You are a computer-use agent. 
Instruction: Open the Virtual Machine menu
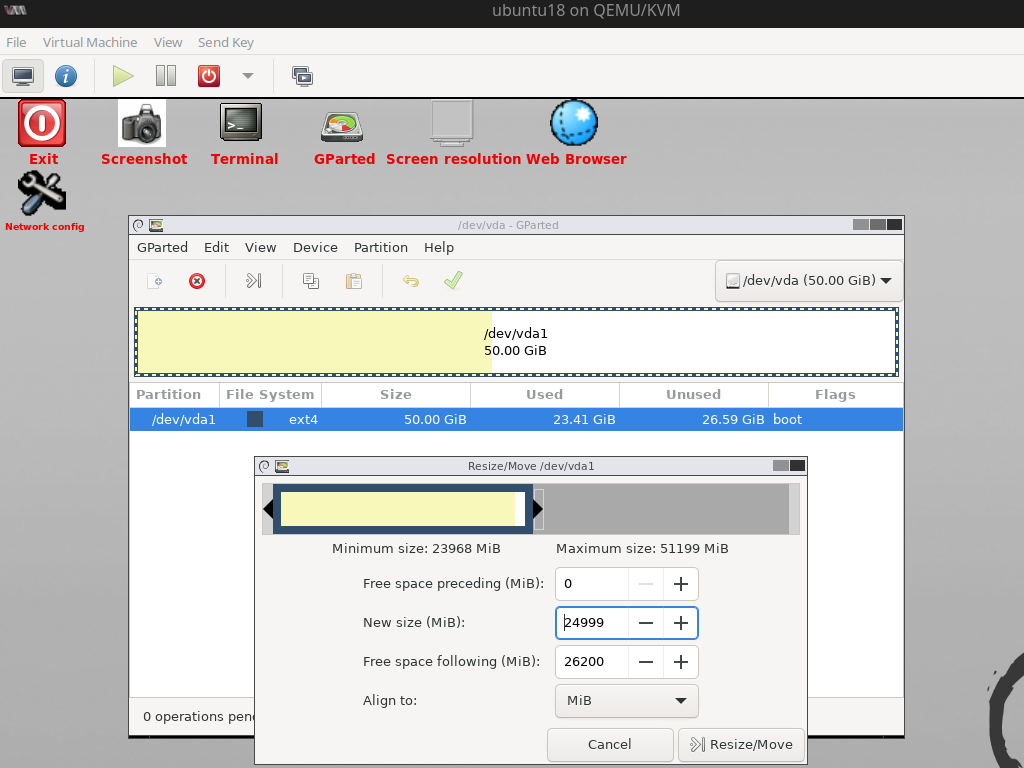click(90, 42)
